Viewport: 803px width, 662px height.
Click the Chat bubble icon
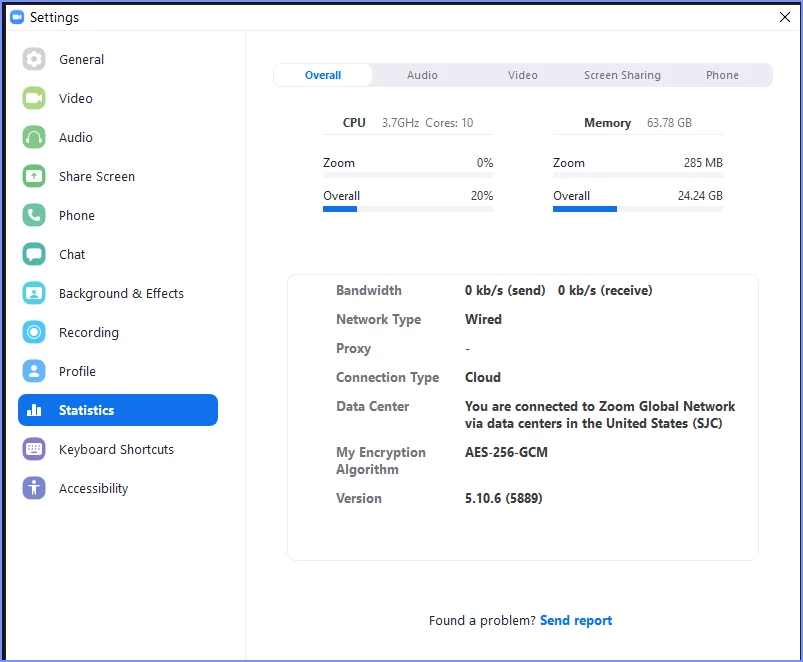point(34,254)
